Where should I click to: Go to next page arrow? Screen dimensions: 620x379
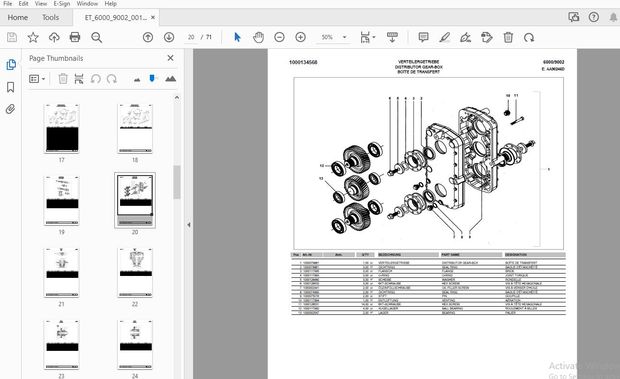point(169,37)
